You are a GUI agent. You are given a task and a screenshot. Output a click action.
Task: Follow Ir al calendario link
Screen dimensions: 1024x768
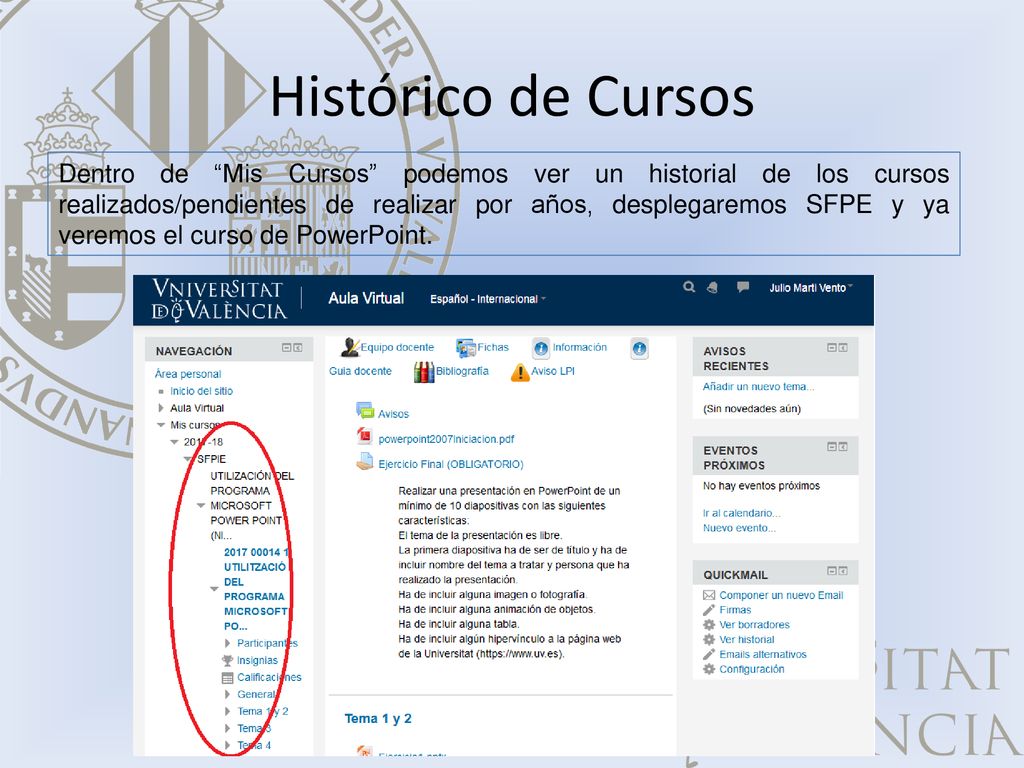coord(741,513)
